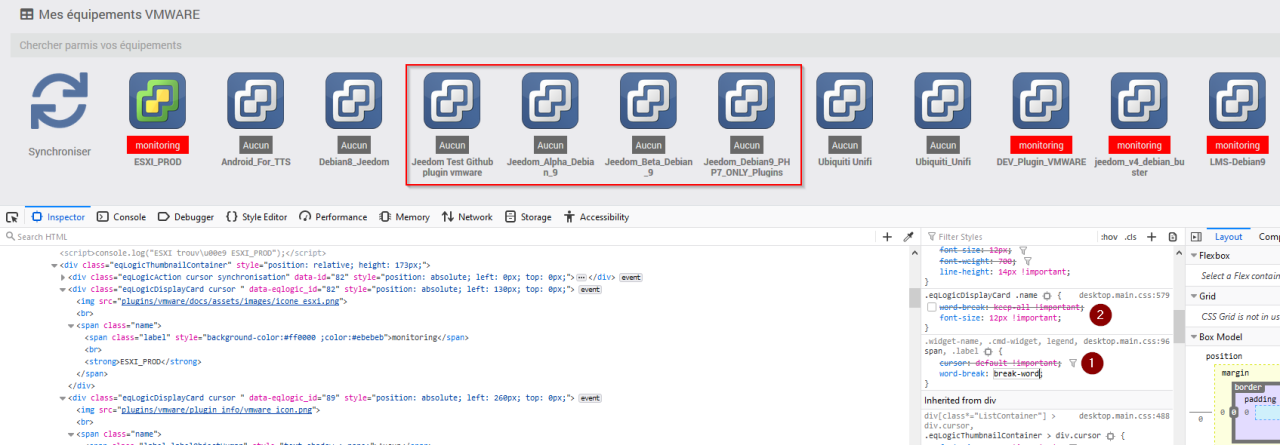
Task: Open the Ubiquiti_Unifi (underscore) VM icon
Action: pos(942,101)
